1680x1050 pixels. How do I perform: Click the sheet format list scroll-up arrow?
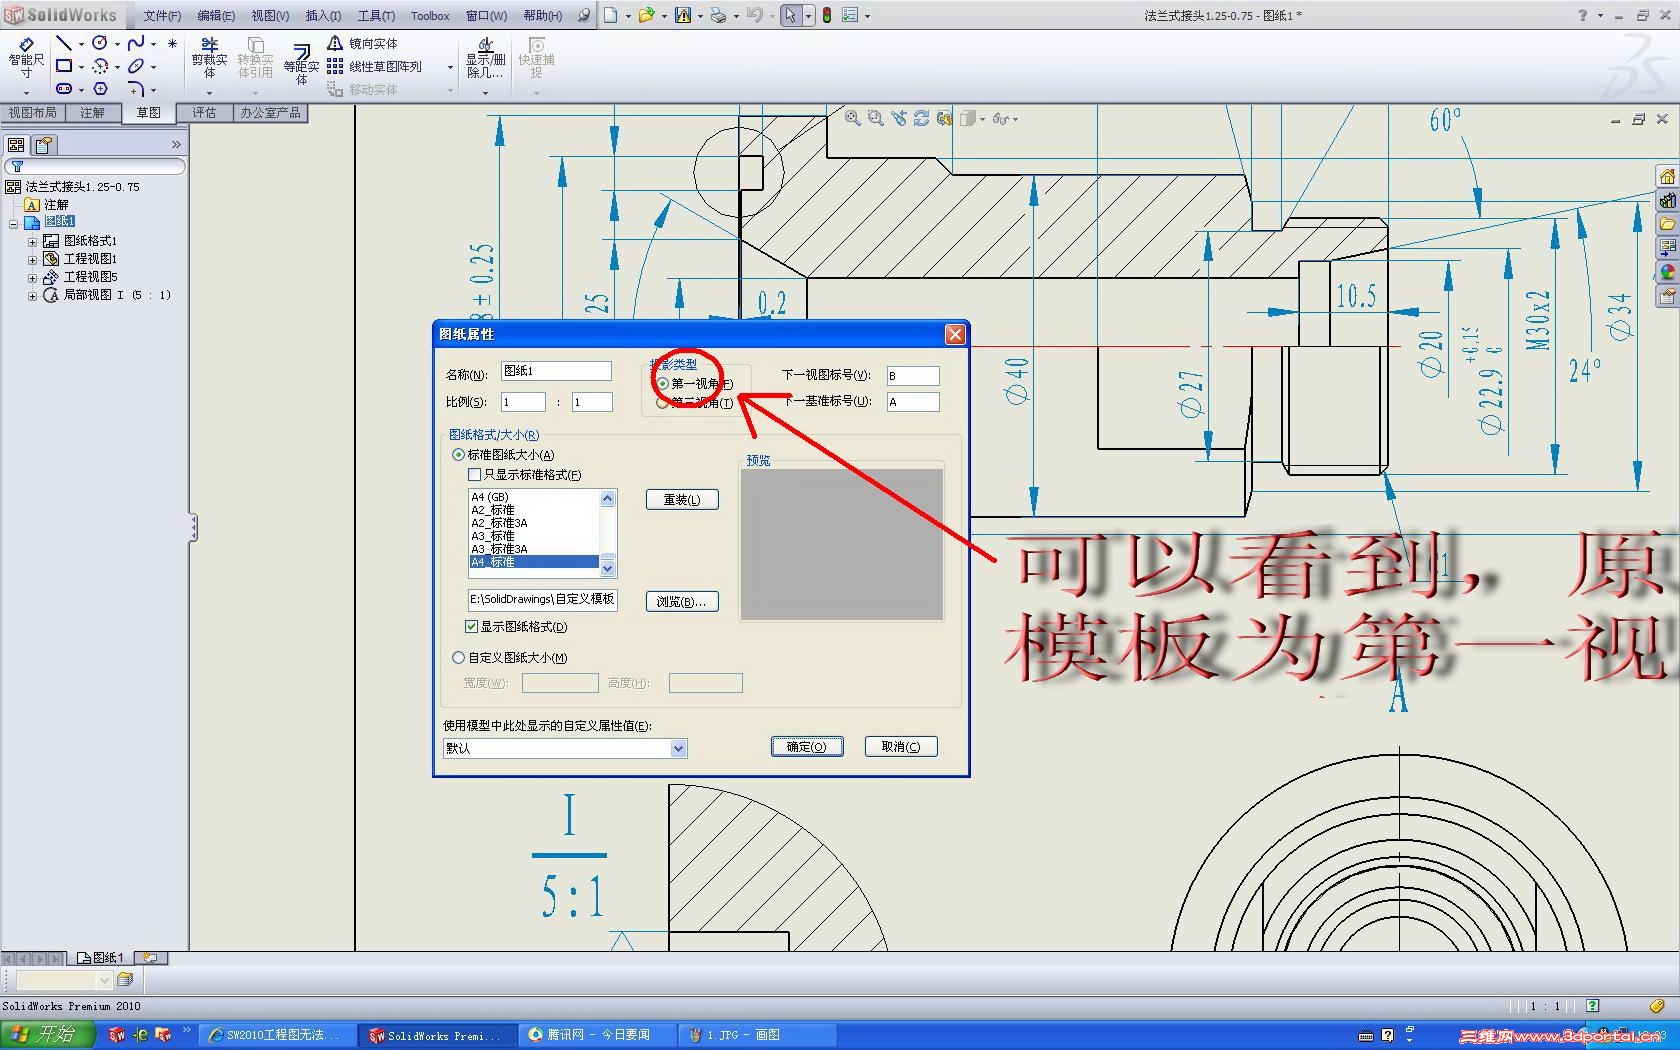pos(607,498)
